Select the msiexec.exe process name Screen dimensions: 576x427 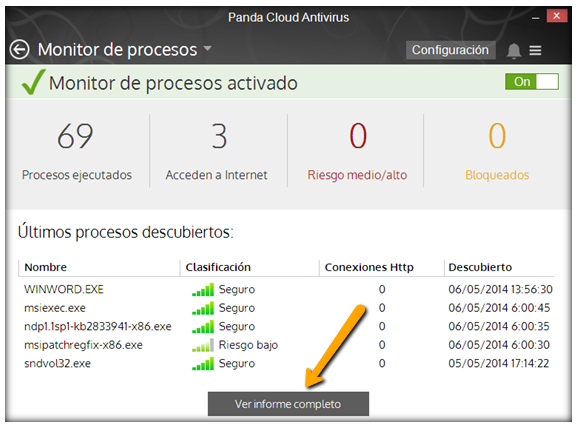coord(55,308)
